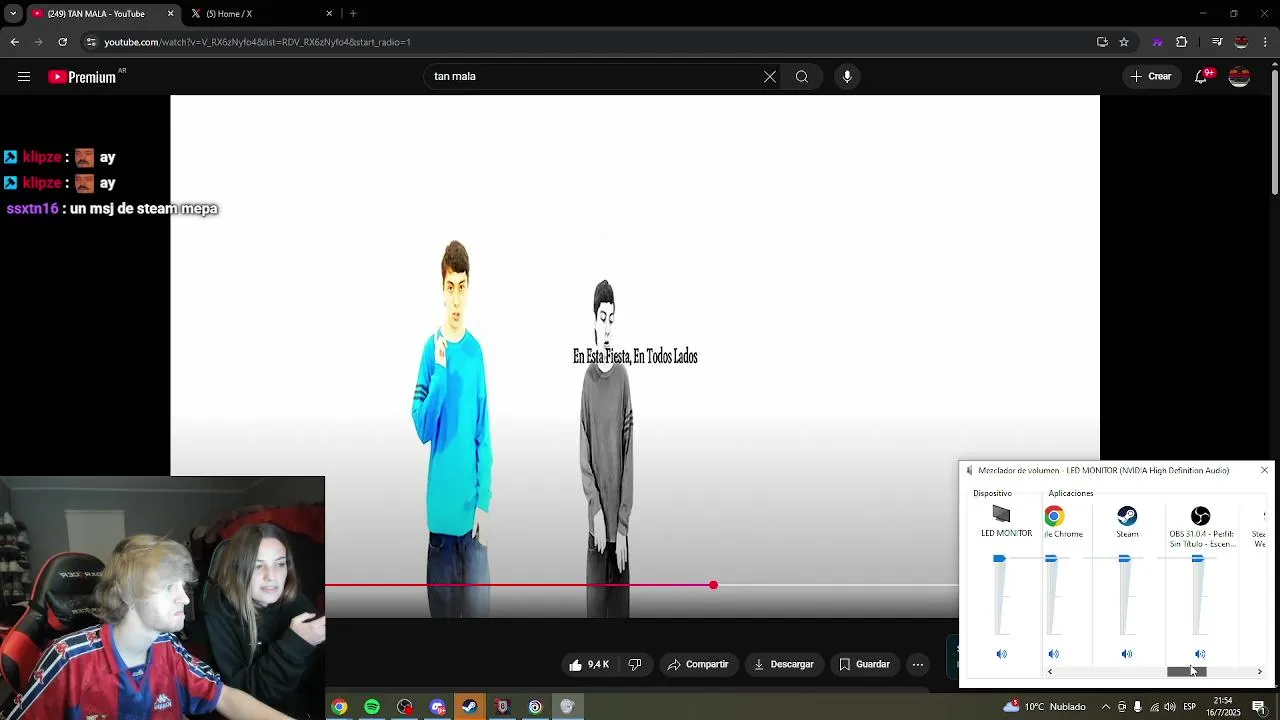Click the video progress bar scrubber
This screenshot has height=720, width=1280.
pos(713,585)
